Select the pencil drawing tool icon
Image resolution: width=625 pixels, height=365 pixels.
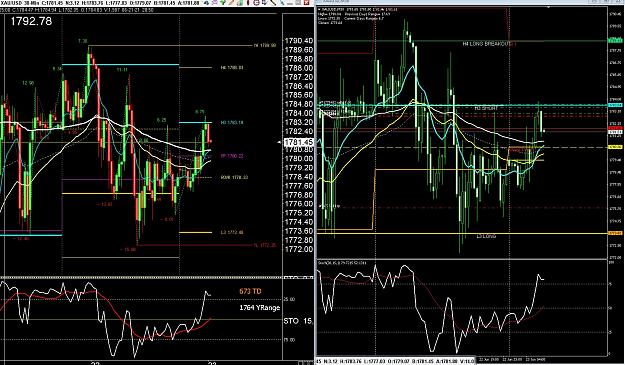coord(231,2)
